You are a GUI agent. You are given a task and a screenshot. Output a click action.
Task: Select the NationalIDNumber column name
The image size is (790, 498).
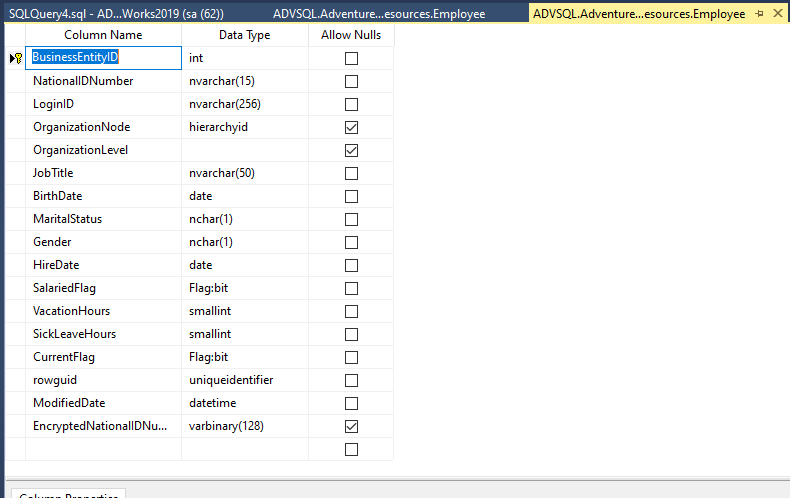[x=103, y=81]
